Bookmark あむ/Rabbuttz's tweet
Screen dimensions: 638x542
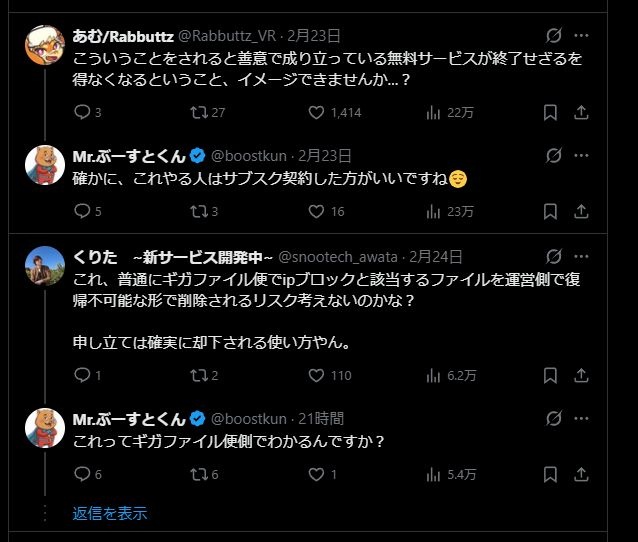coord(549,113)
